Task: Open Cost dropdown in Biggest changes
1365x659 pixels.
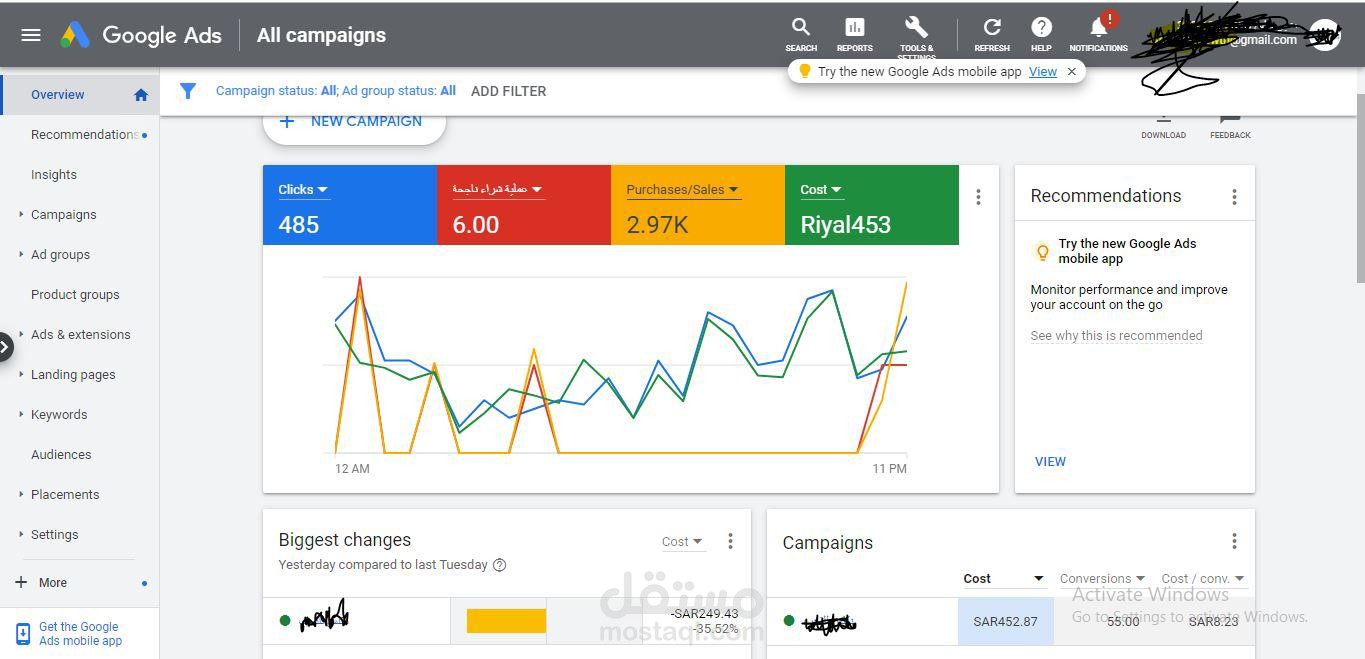Action: pyautogui.click(x=682, y=542)
